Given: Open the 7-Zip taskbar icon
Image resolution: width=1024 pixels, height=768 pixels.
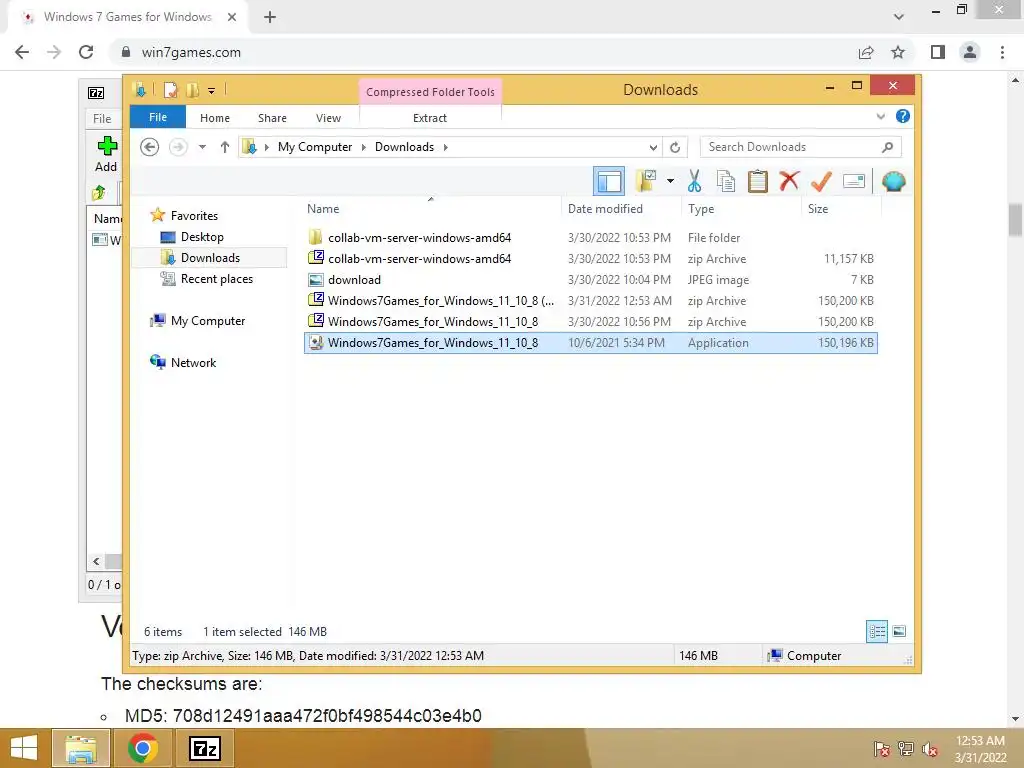Looking at the screenshot, I should tap(205, 748).
